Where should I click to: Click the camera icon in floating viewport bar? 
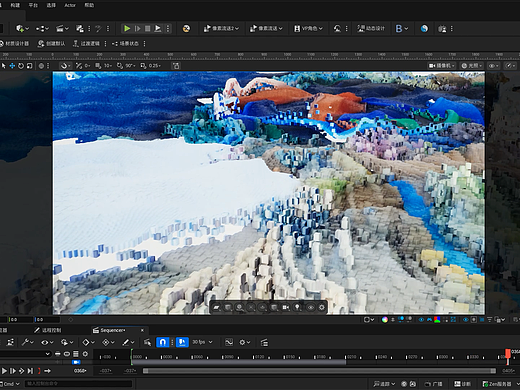point(286,307)
